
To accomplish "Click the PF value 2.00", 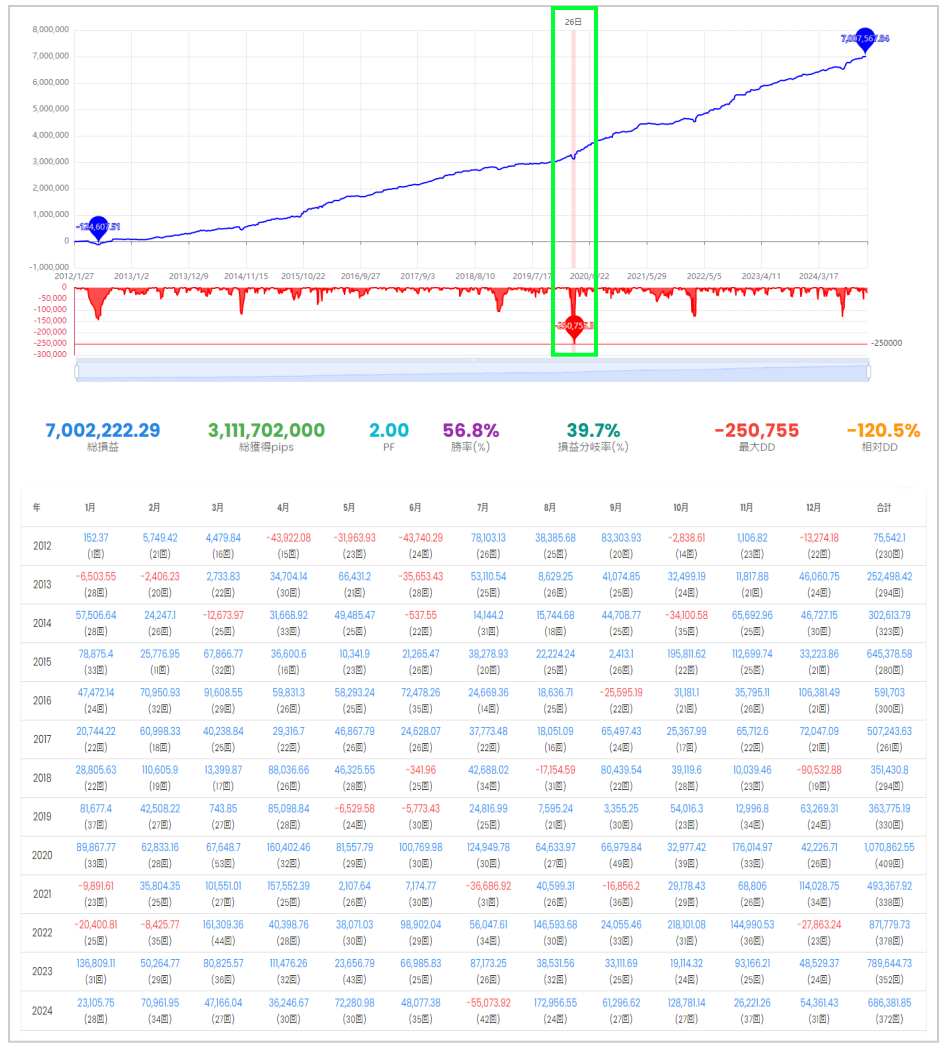I will pos(389,430).
